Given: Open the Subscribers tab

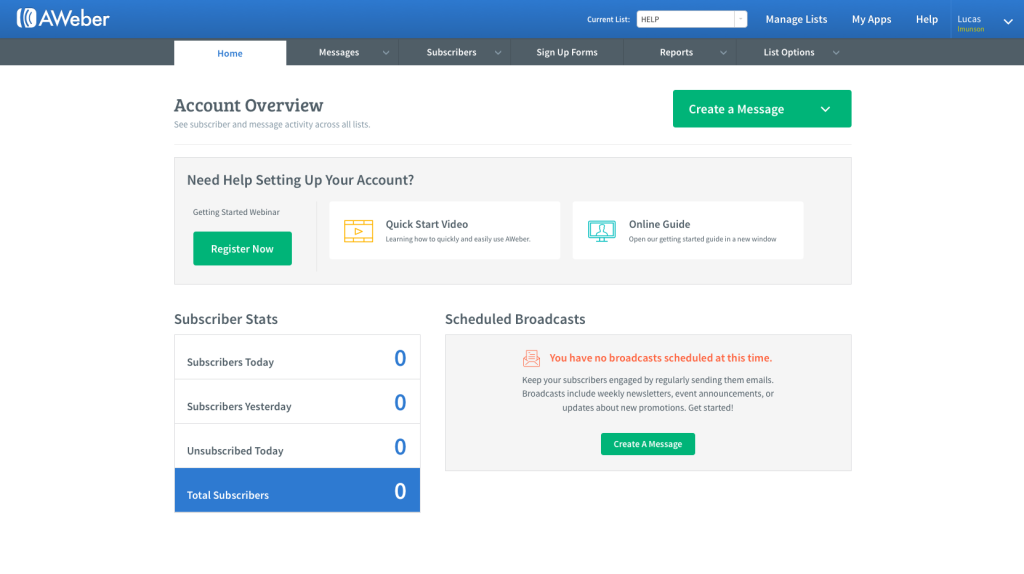Looking at the screenshot, I should coord(451,52).
